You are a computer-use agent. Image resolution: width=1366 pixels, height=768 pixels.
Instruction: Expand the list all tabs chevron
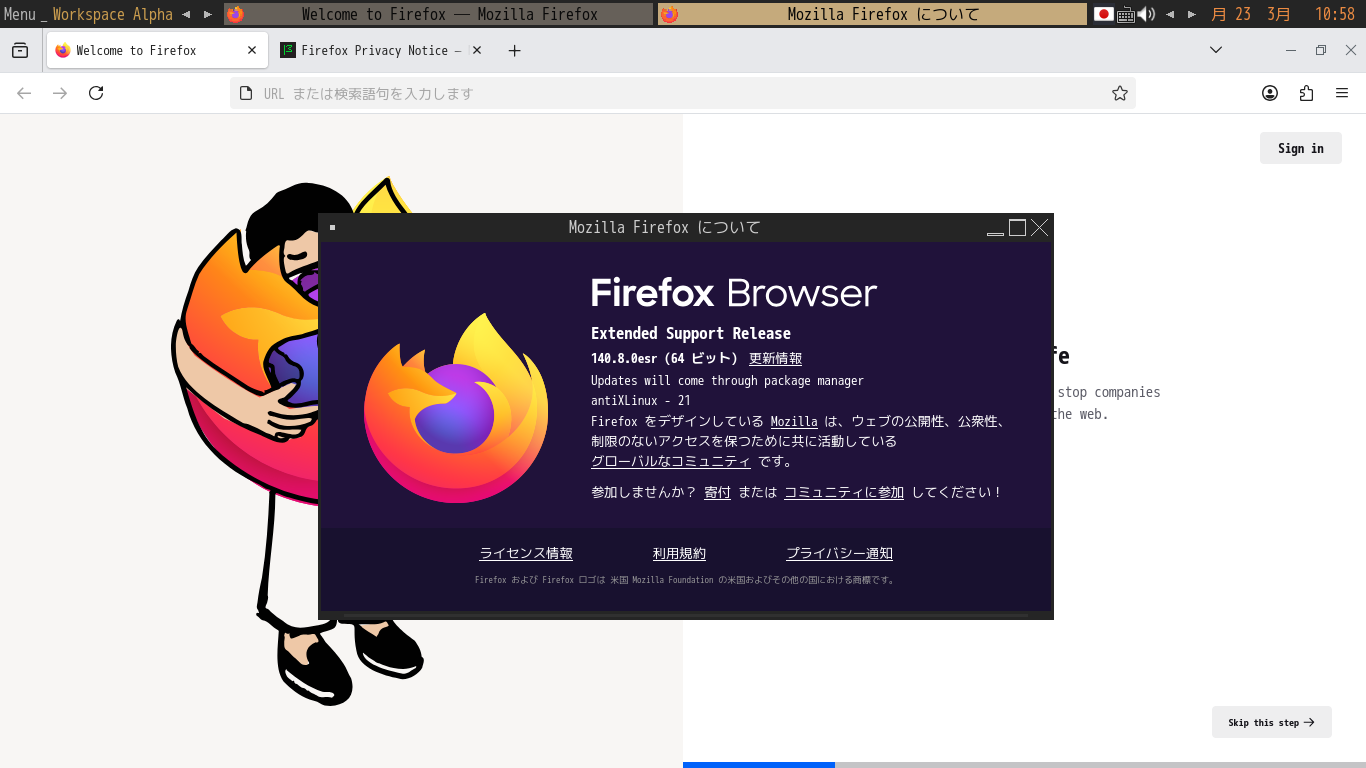[x=1216, y=50]
